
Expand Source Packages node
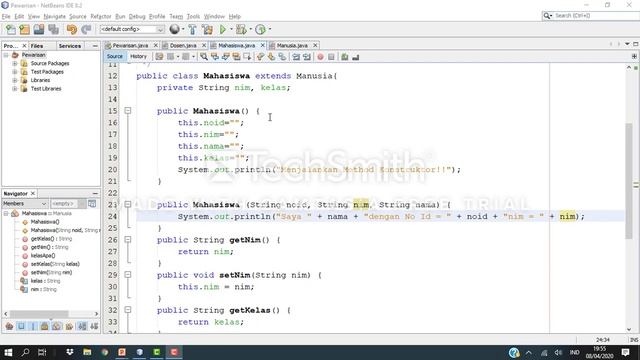15,63
